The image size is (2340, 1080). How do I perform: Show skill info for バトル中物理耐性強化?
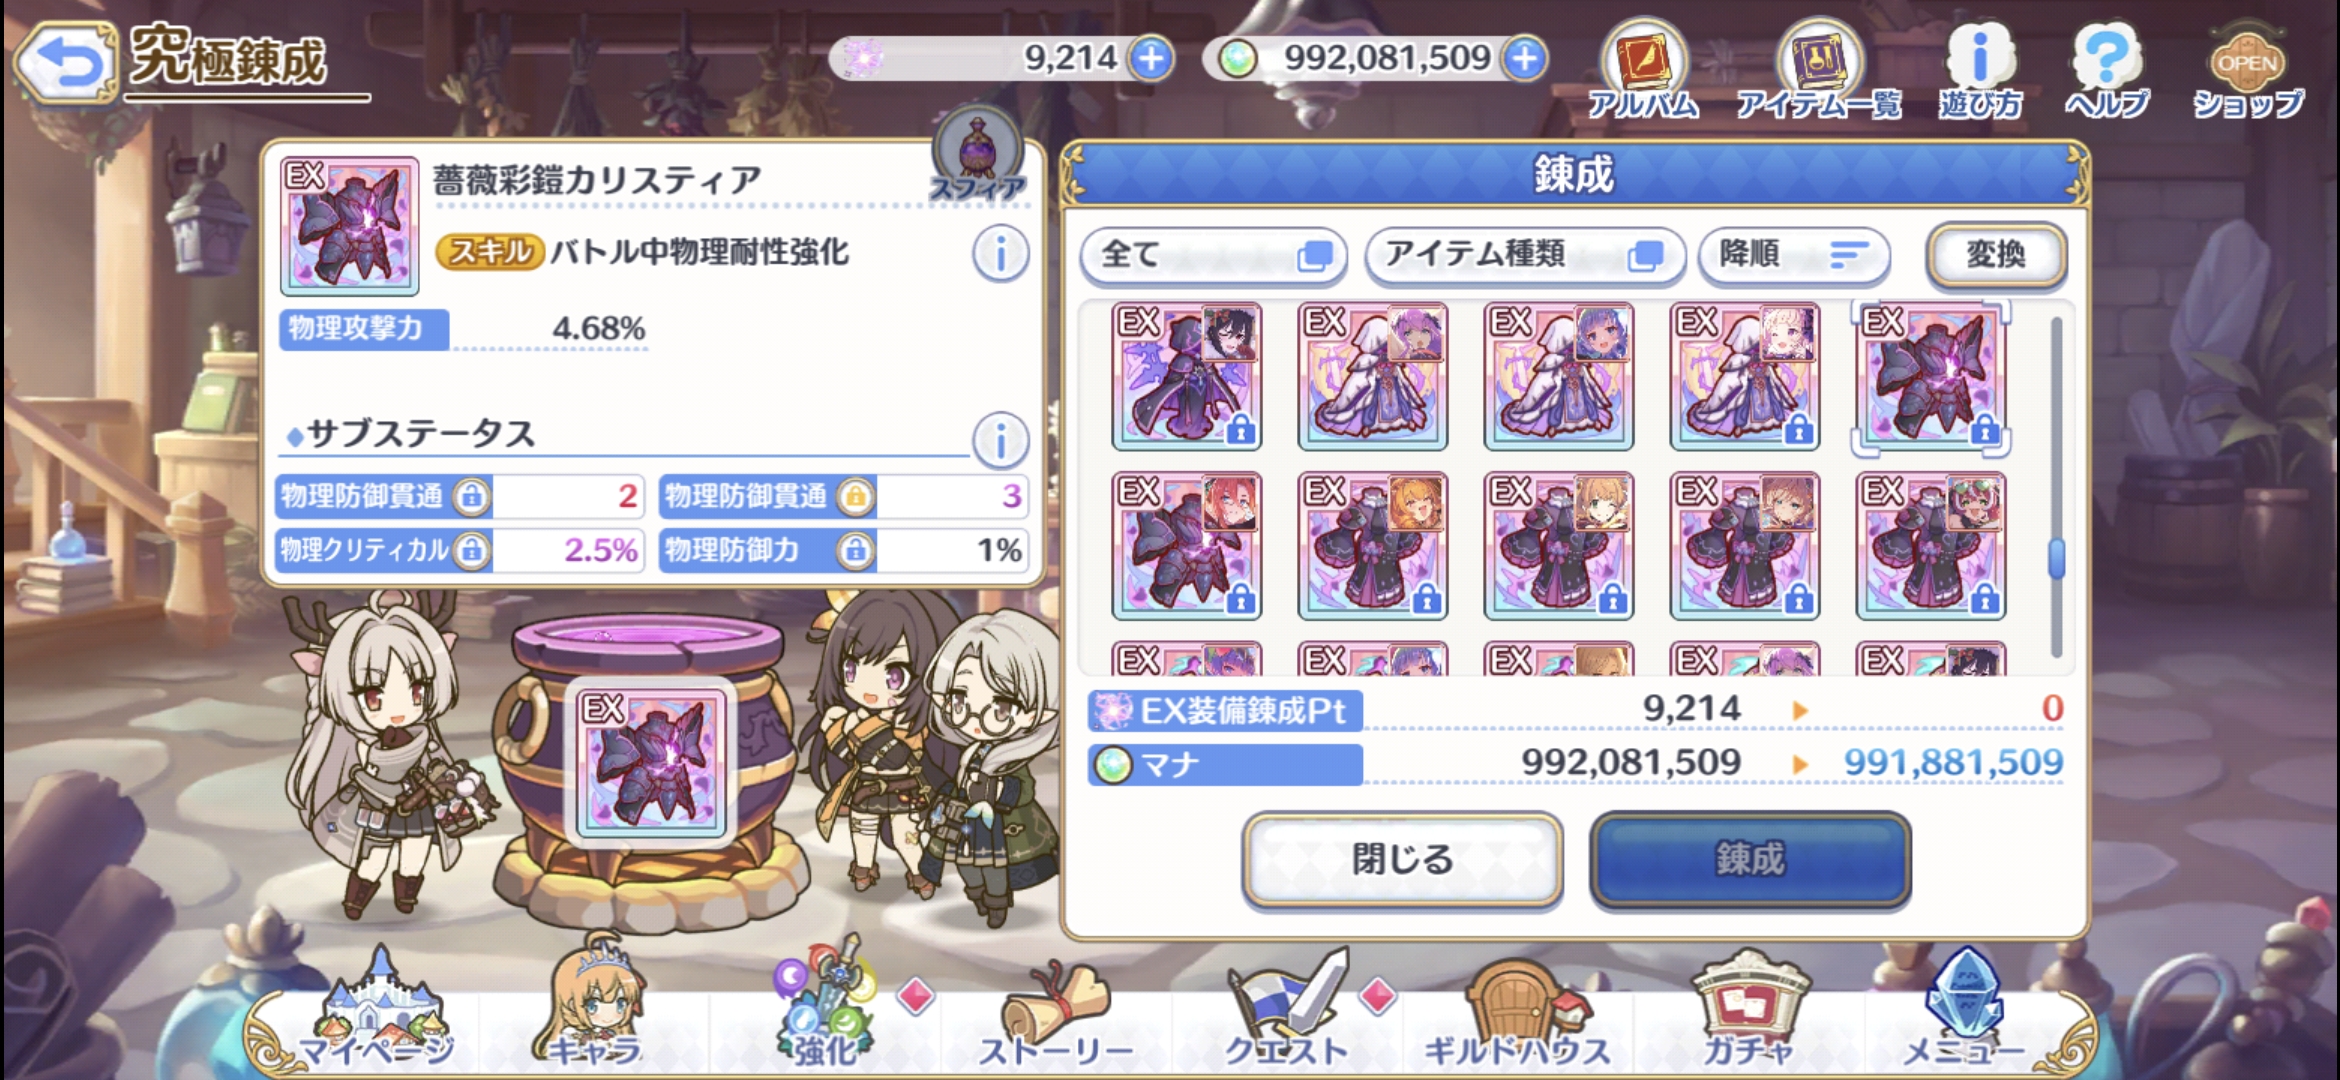(x=1000, y=254)
